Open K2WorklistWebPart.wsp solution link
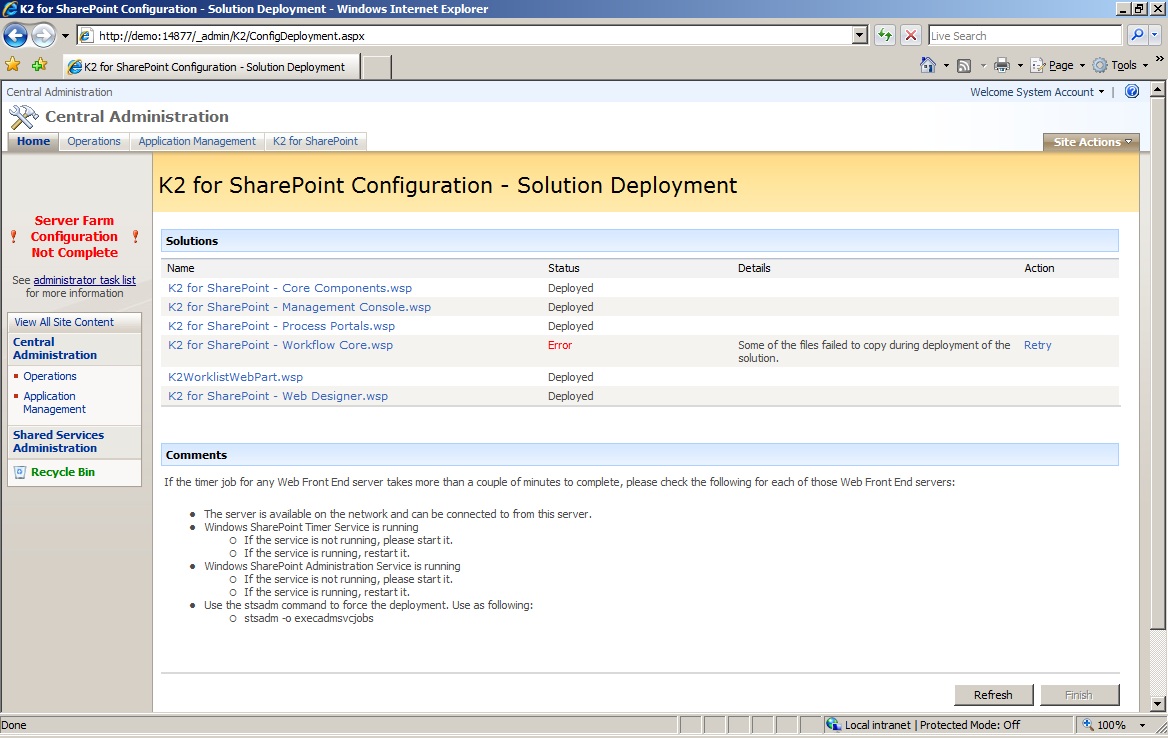Screen dimensions: 1168x738 coord(235,378)
